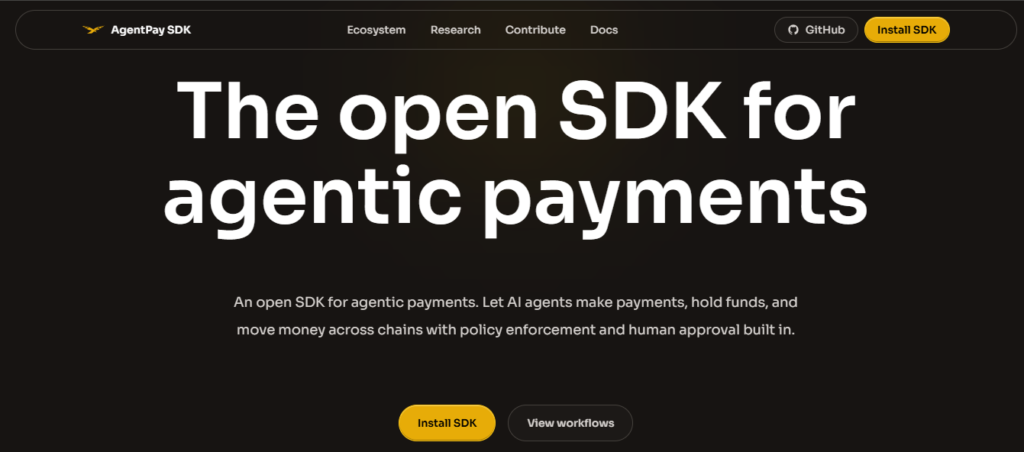1024x452 pixels.
Task: Click the View workflows outlined button
Action: point(570,423)
